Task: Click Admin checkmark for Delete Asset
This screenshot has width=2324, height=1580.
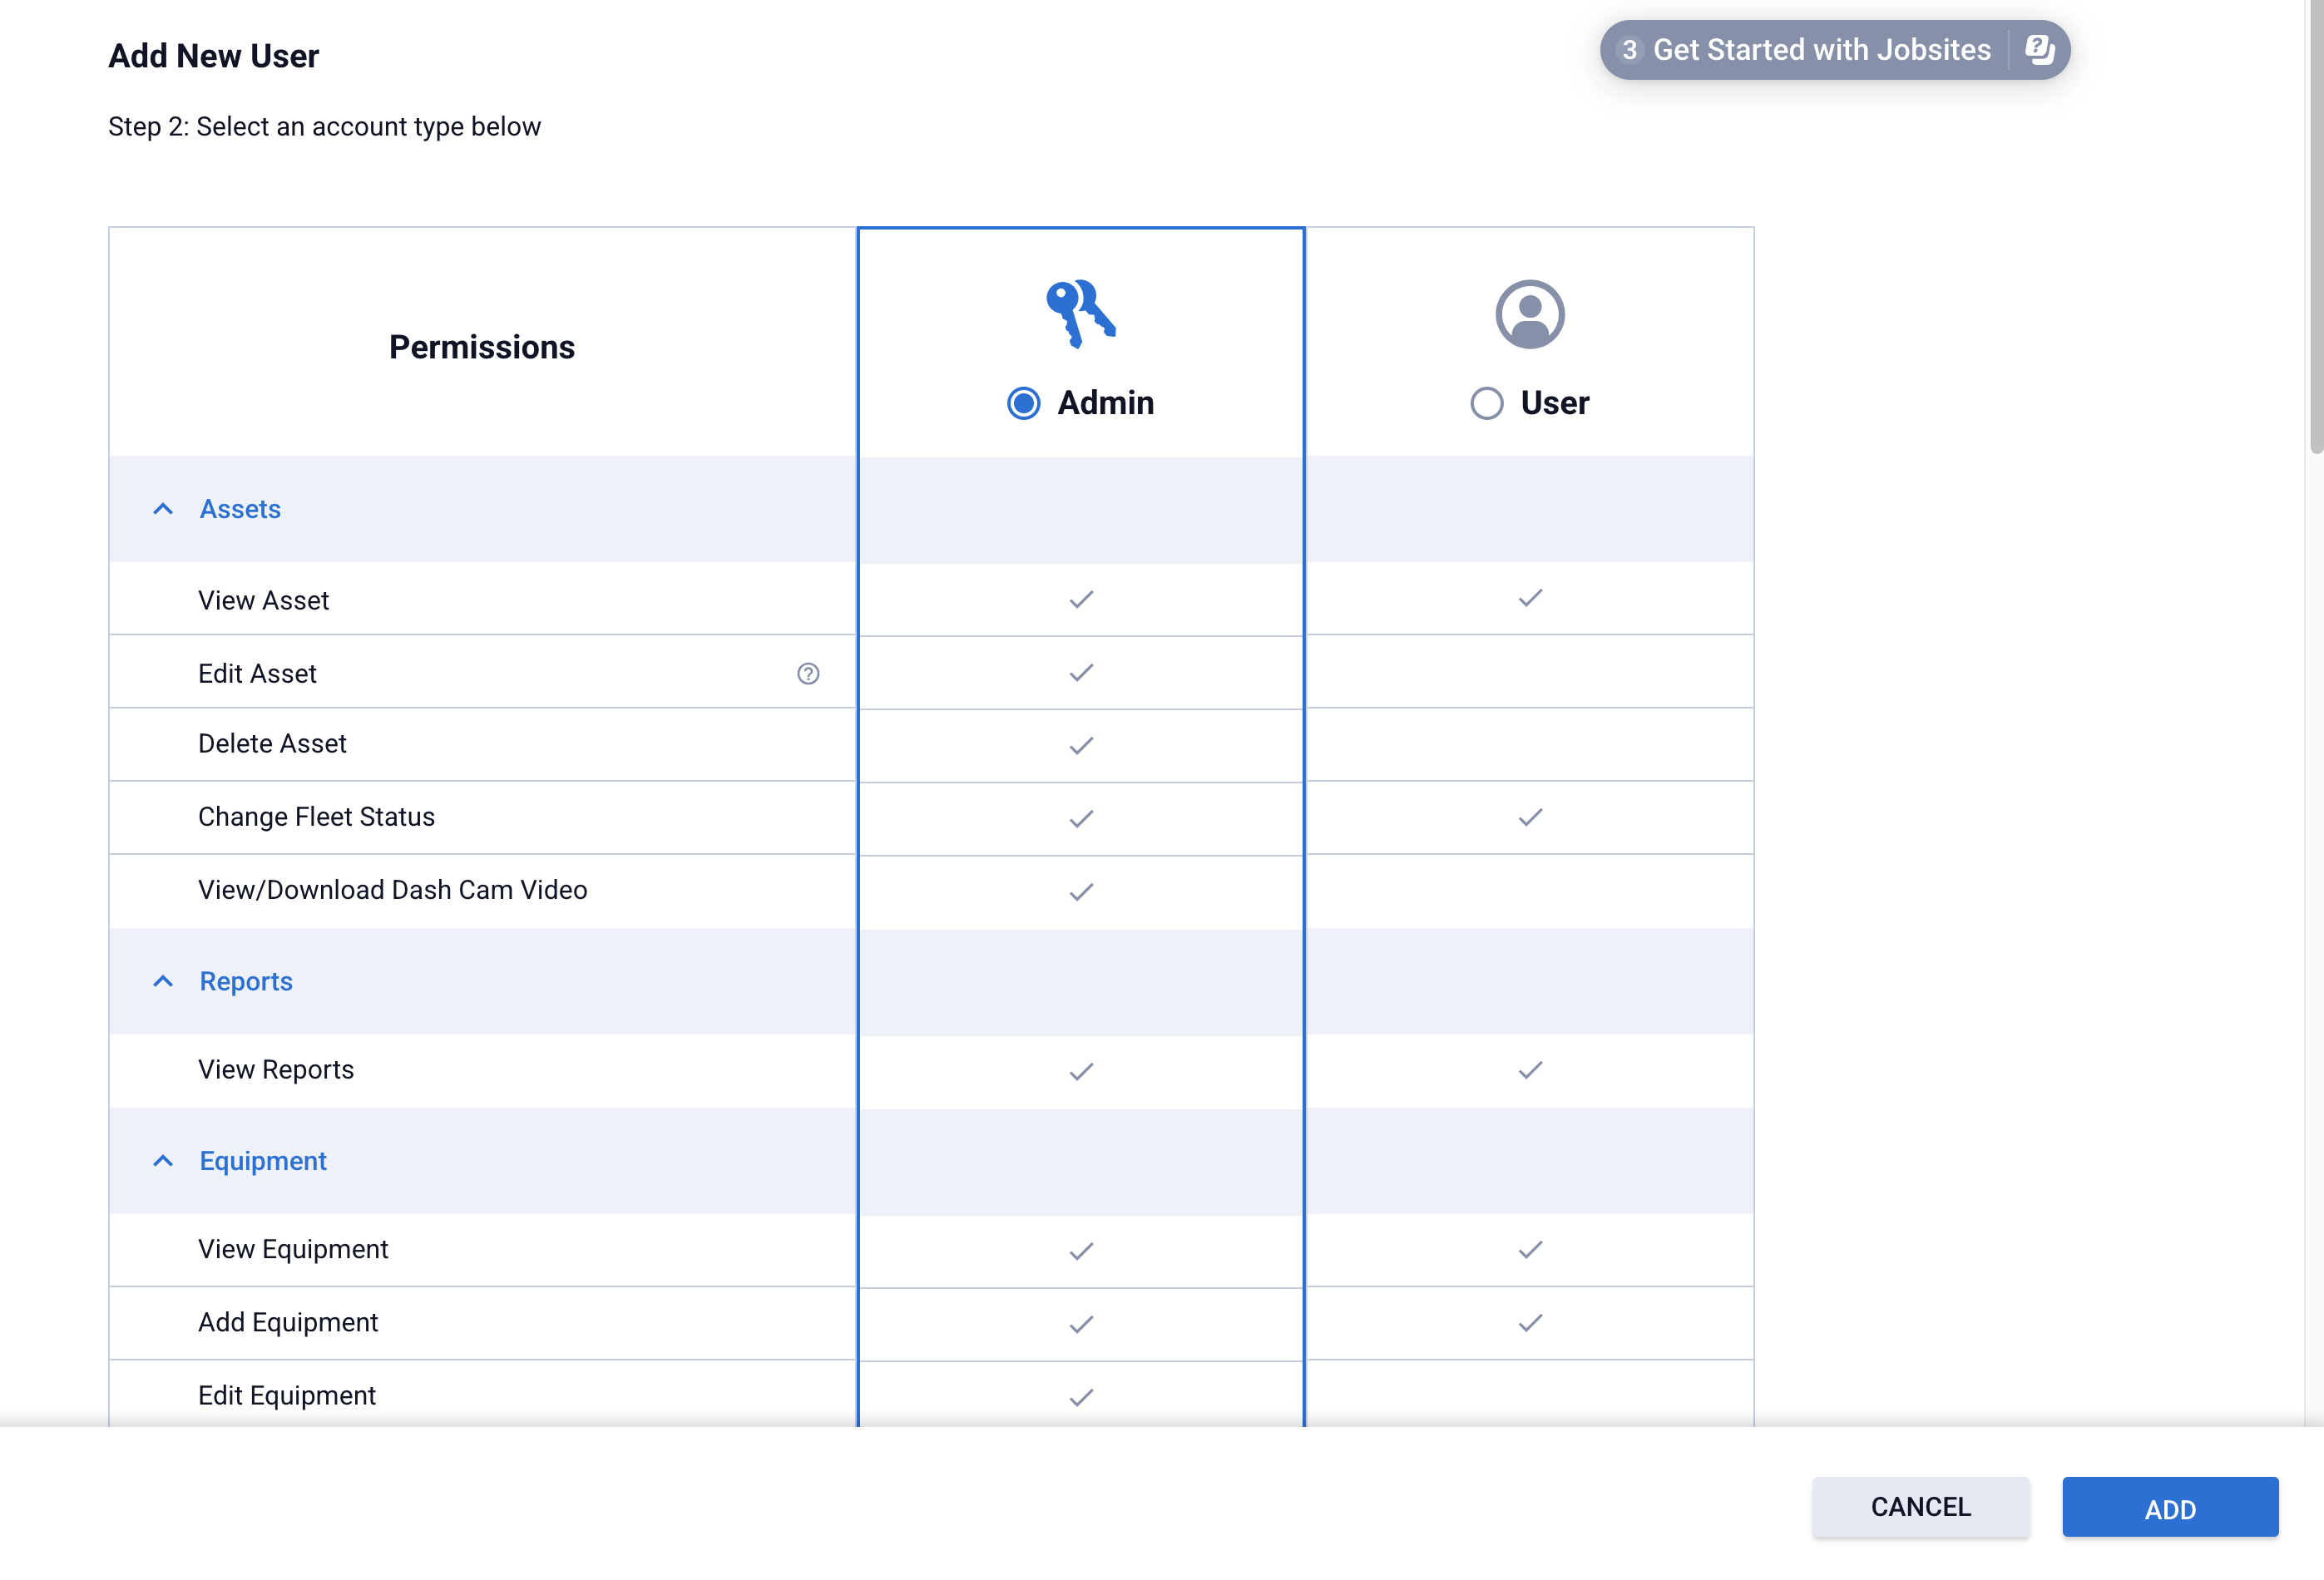Action: tap(1080, 745)
